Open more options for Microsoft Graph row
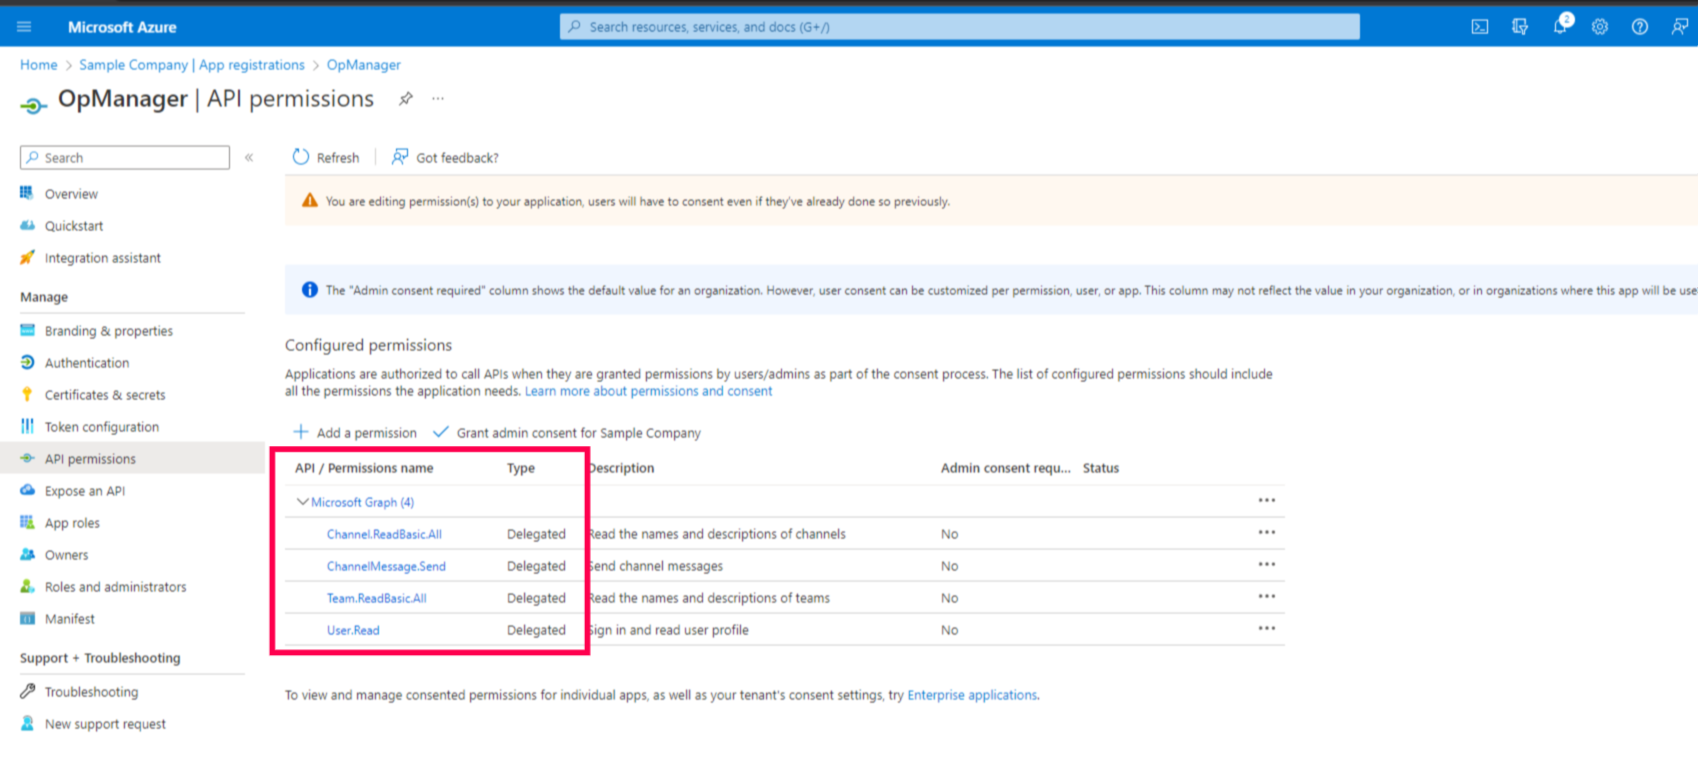 coord(1267,500)
